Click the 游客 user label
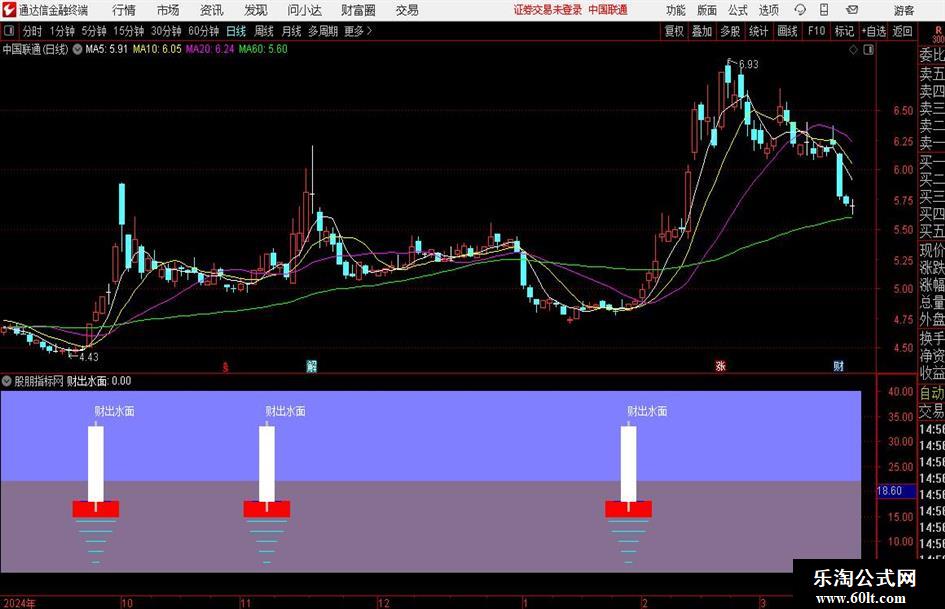This screenshot has height=609, width=945. (x=903, y=10)
